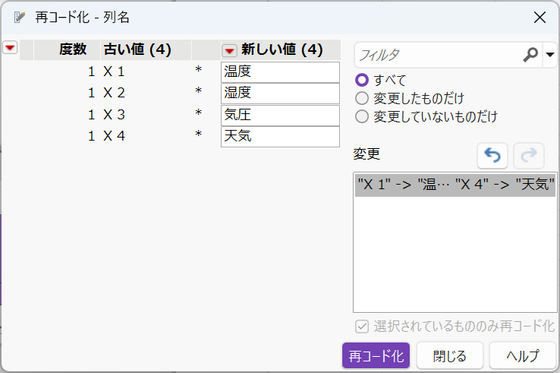Click the filter magnifier icon
The height and width of the screenshot is (373, 560).
[x=530, y=55]
